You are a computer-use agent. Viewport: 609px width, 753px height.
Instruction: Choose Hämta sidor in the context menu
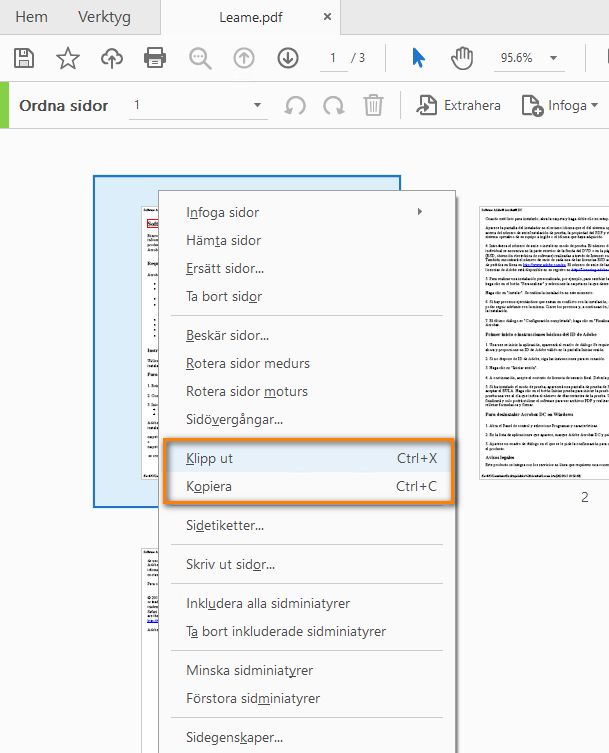[306, 240]
